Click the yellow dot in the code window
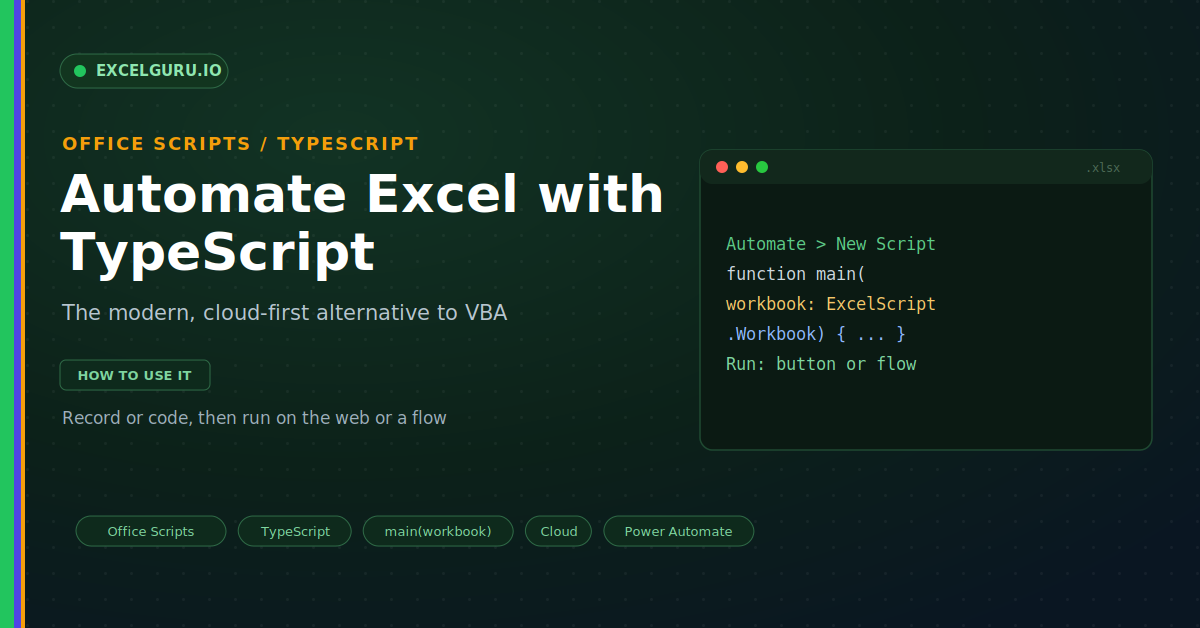 [742, 167]
